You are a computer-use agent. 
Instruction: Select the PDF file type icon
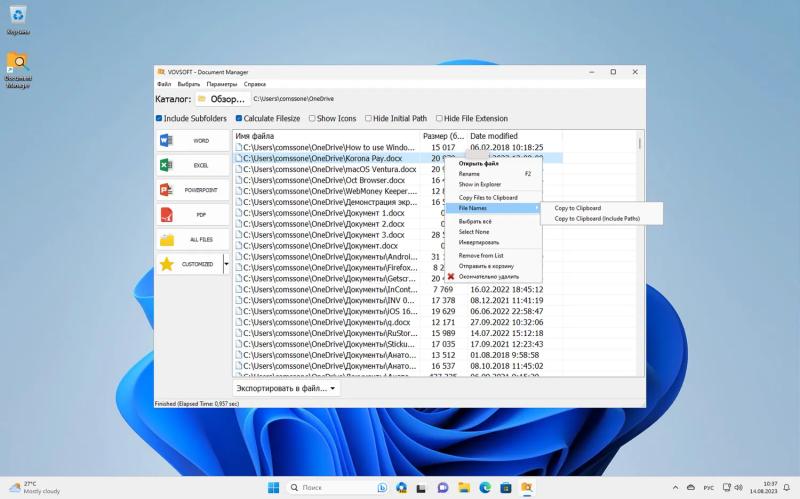point(166,214)
